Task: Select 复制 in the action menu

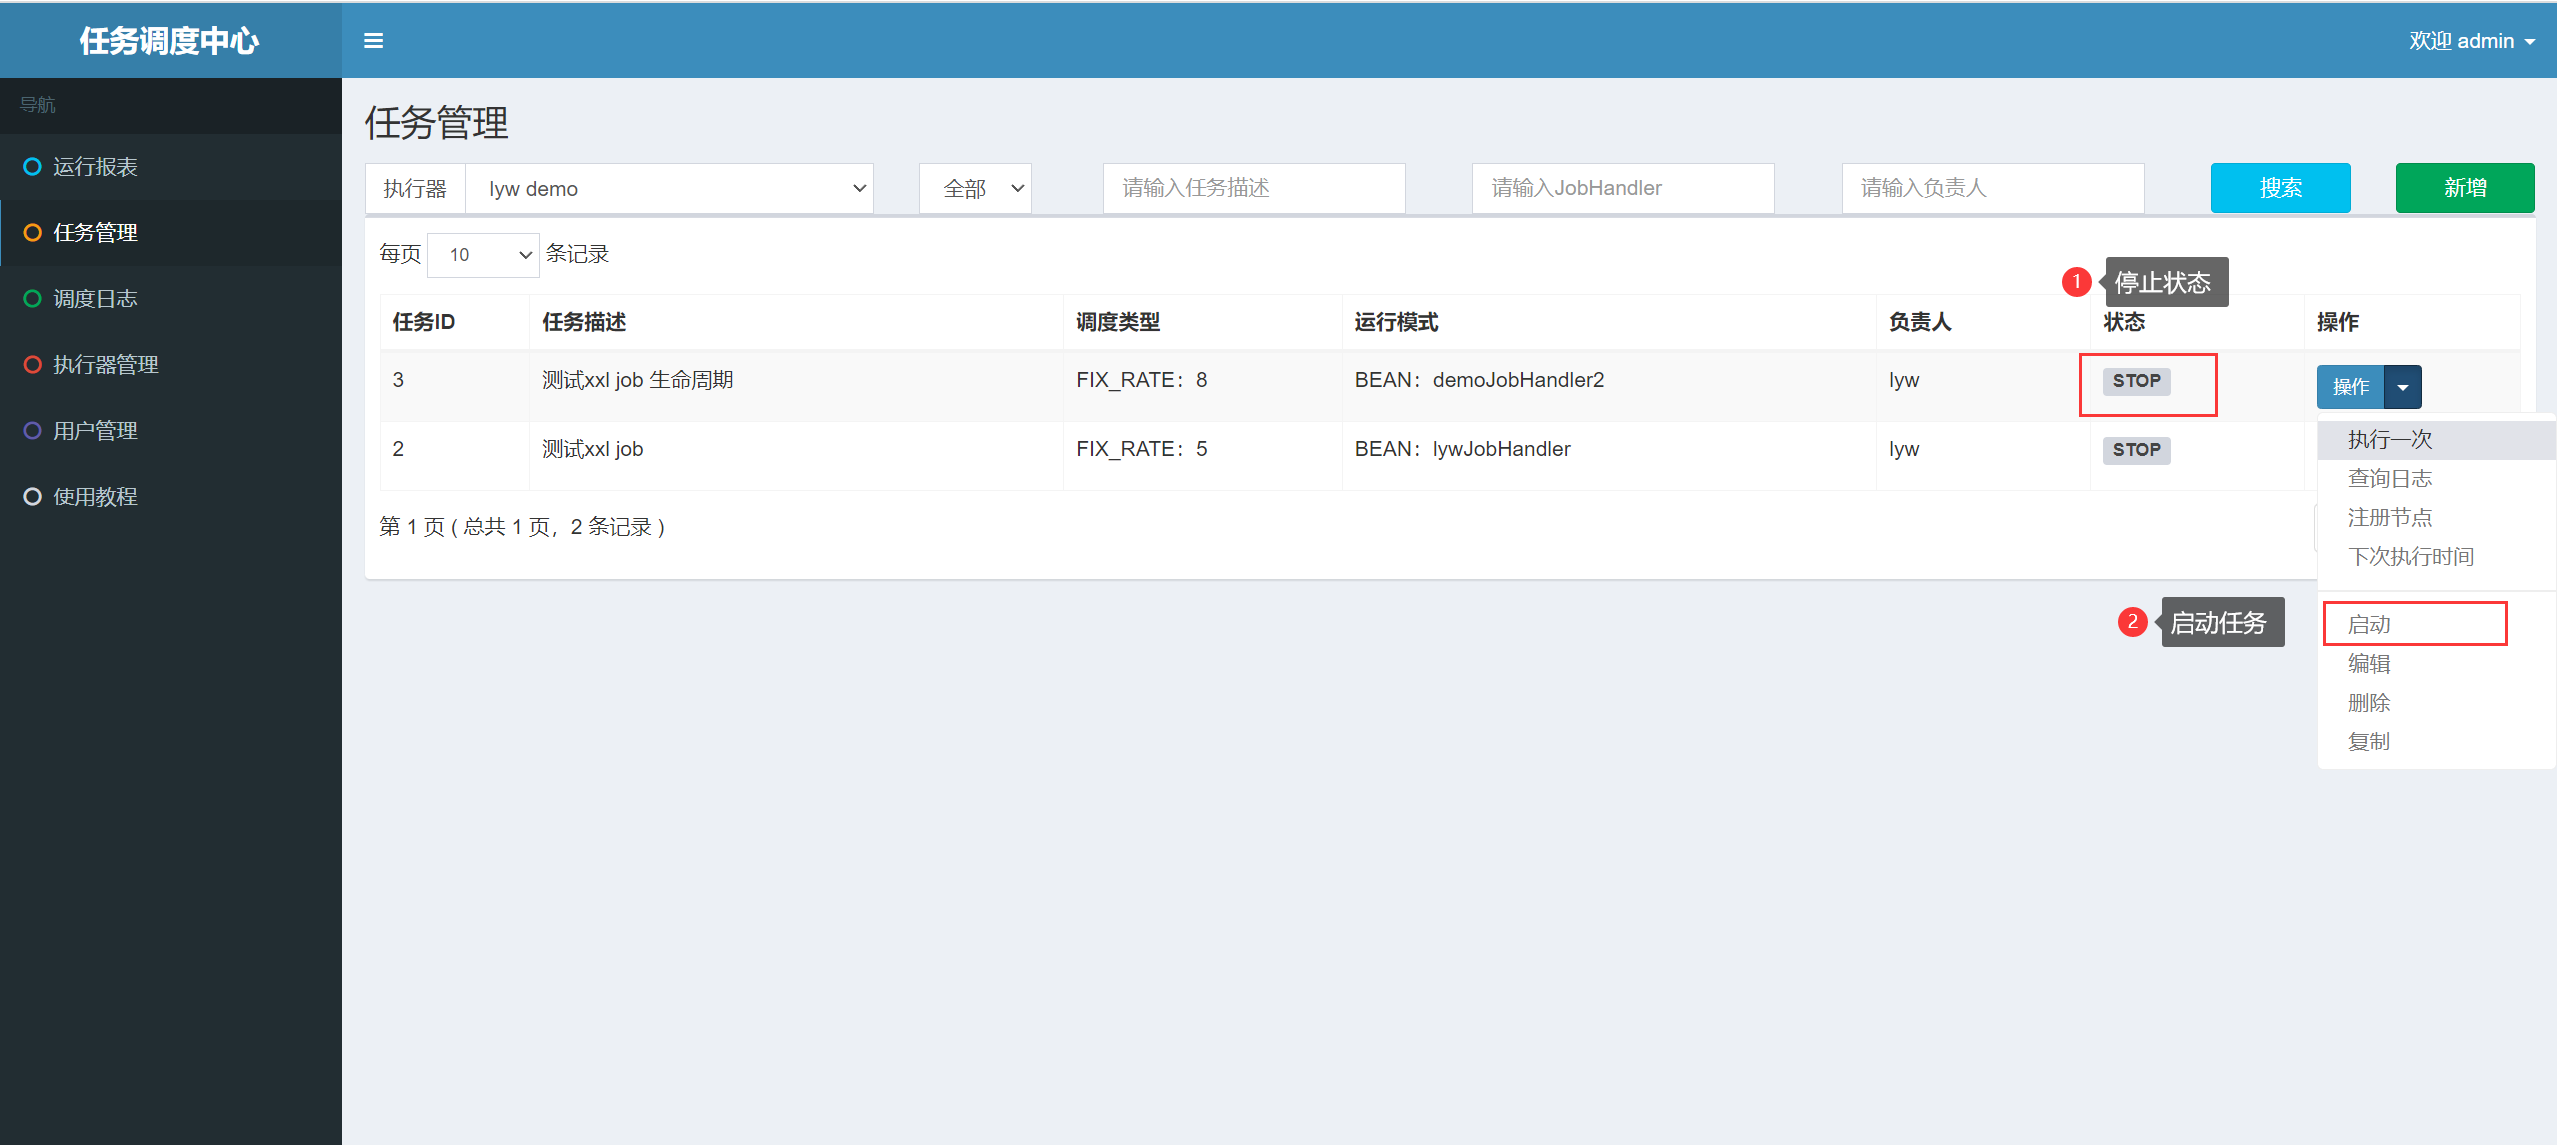Action: click(x=2436, y=742)
